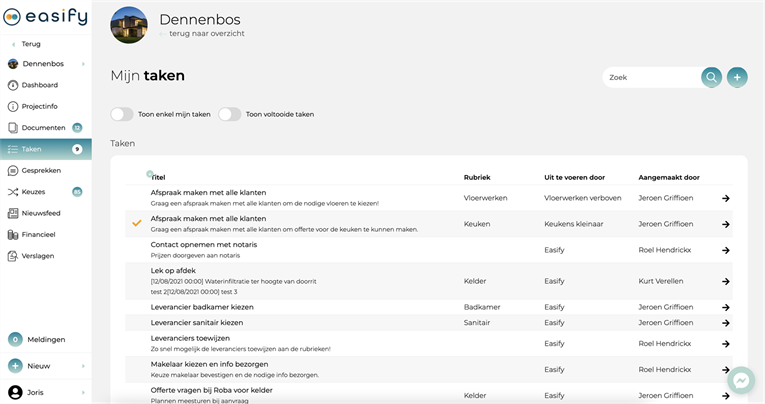
Task: Open Leverancier badkamer kiezen arrow
Action: click(726, 307)
